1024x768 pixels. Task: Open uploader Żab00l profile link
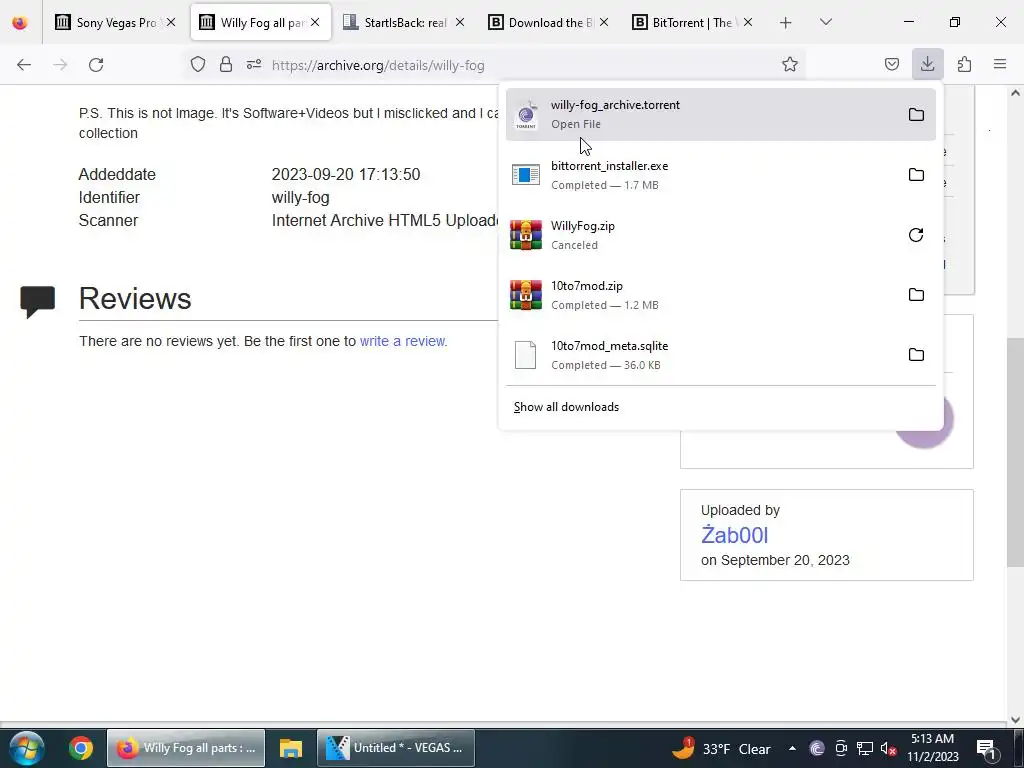pos(734,535)
